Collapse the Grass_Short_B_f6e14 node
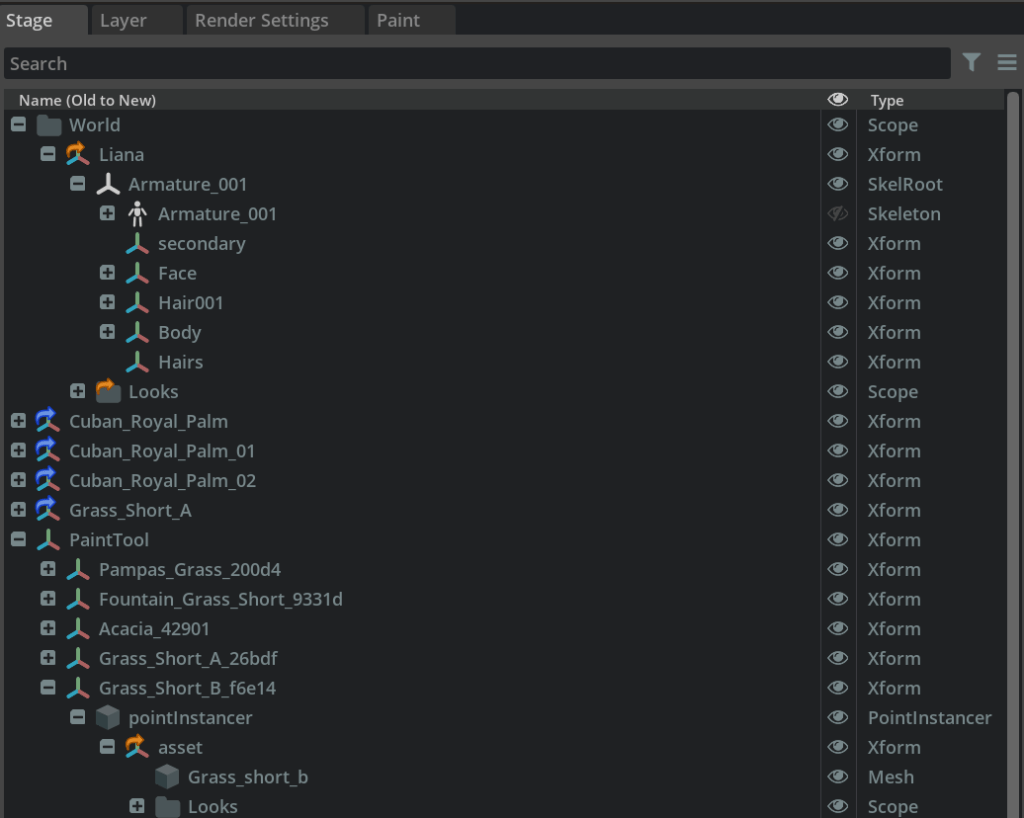Image resolution: width=1024 pixels, height=818 pixels. [48, 688]
